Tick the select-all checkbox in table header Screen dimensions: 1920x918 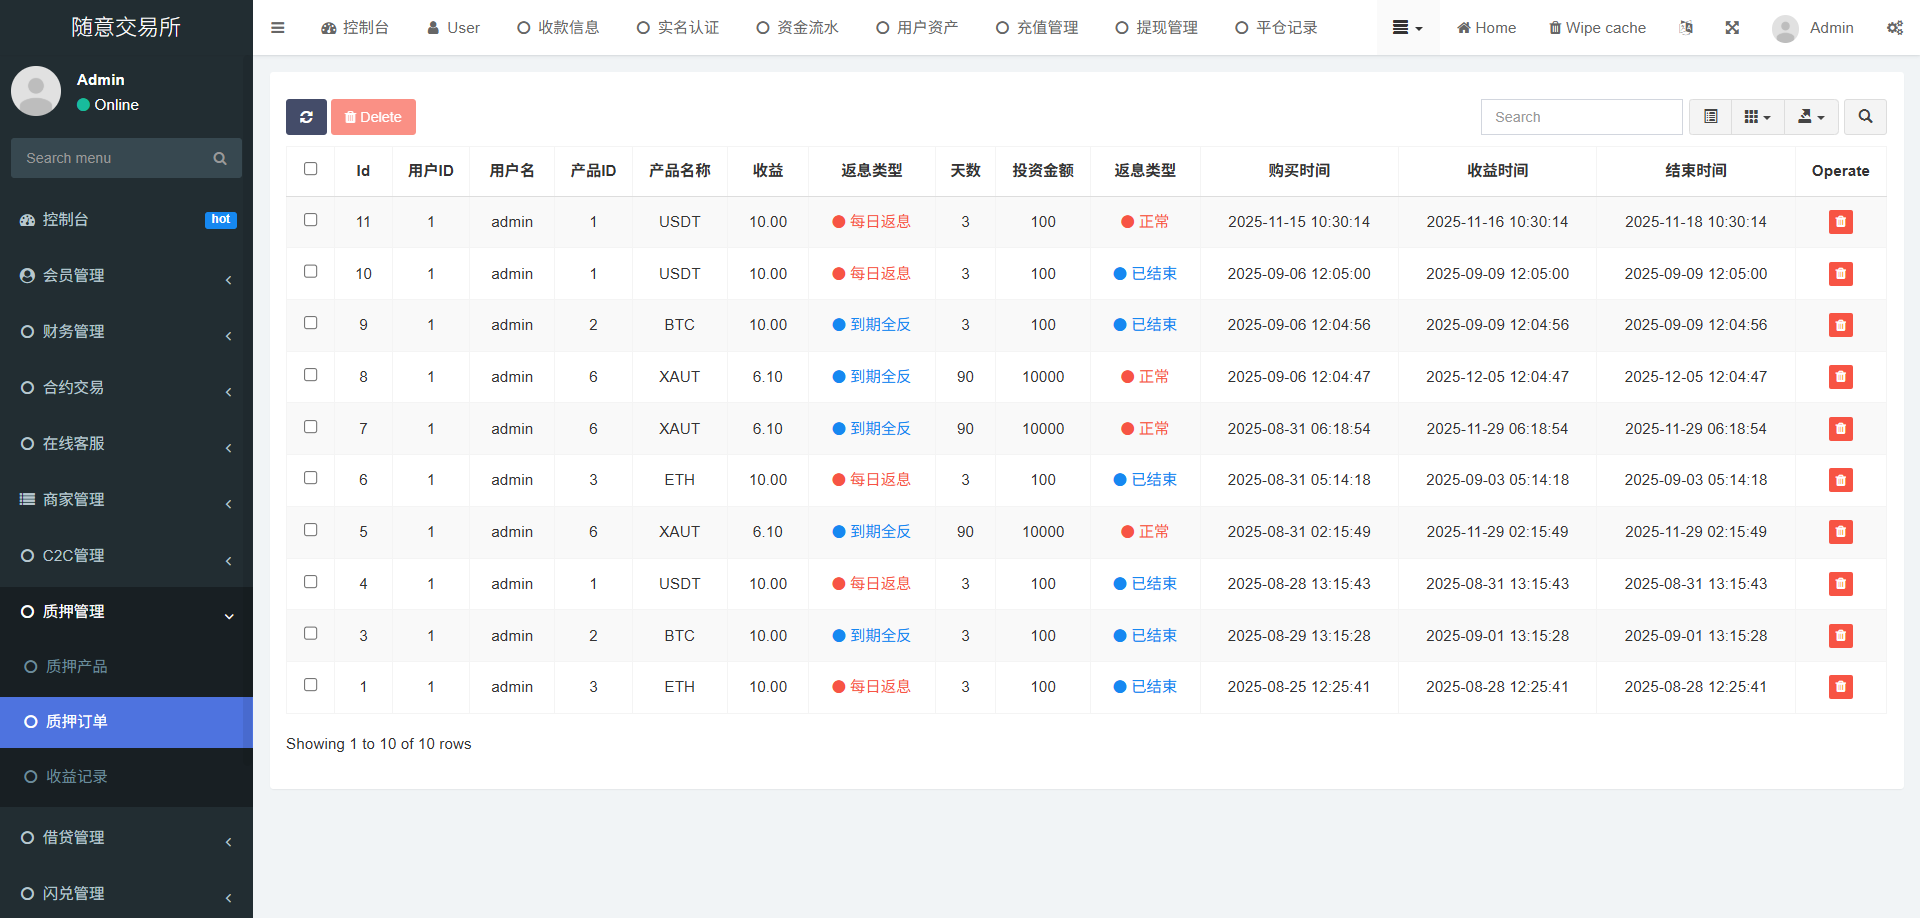(x=311, y=169)
